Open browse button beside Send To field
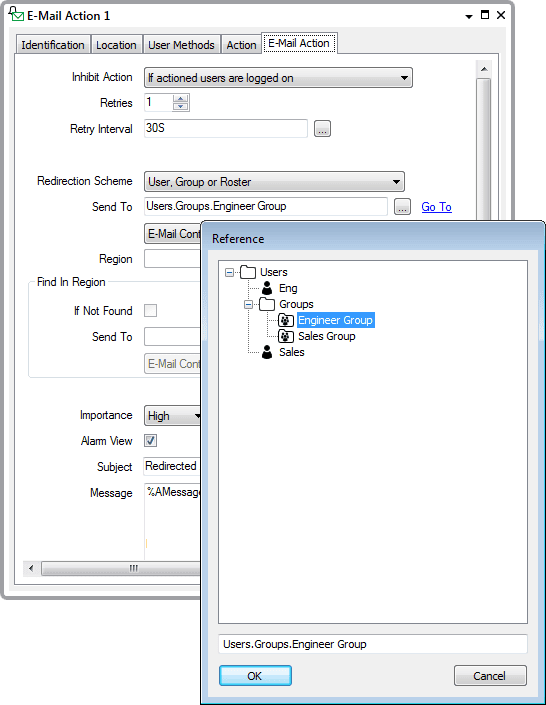Image resolution: width=546 pixels, height=705 pixels. 402,207
